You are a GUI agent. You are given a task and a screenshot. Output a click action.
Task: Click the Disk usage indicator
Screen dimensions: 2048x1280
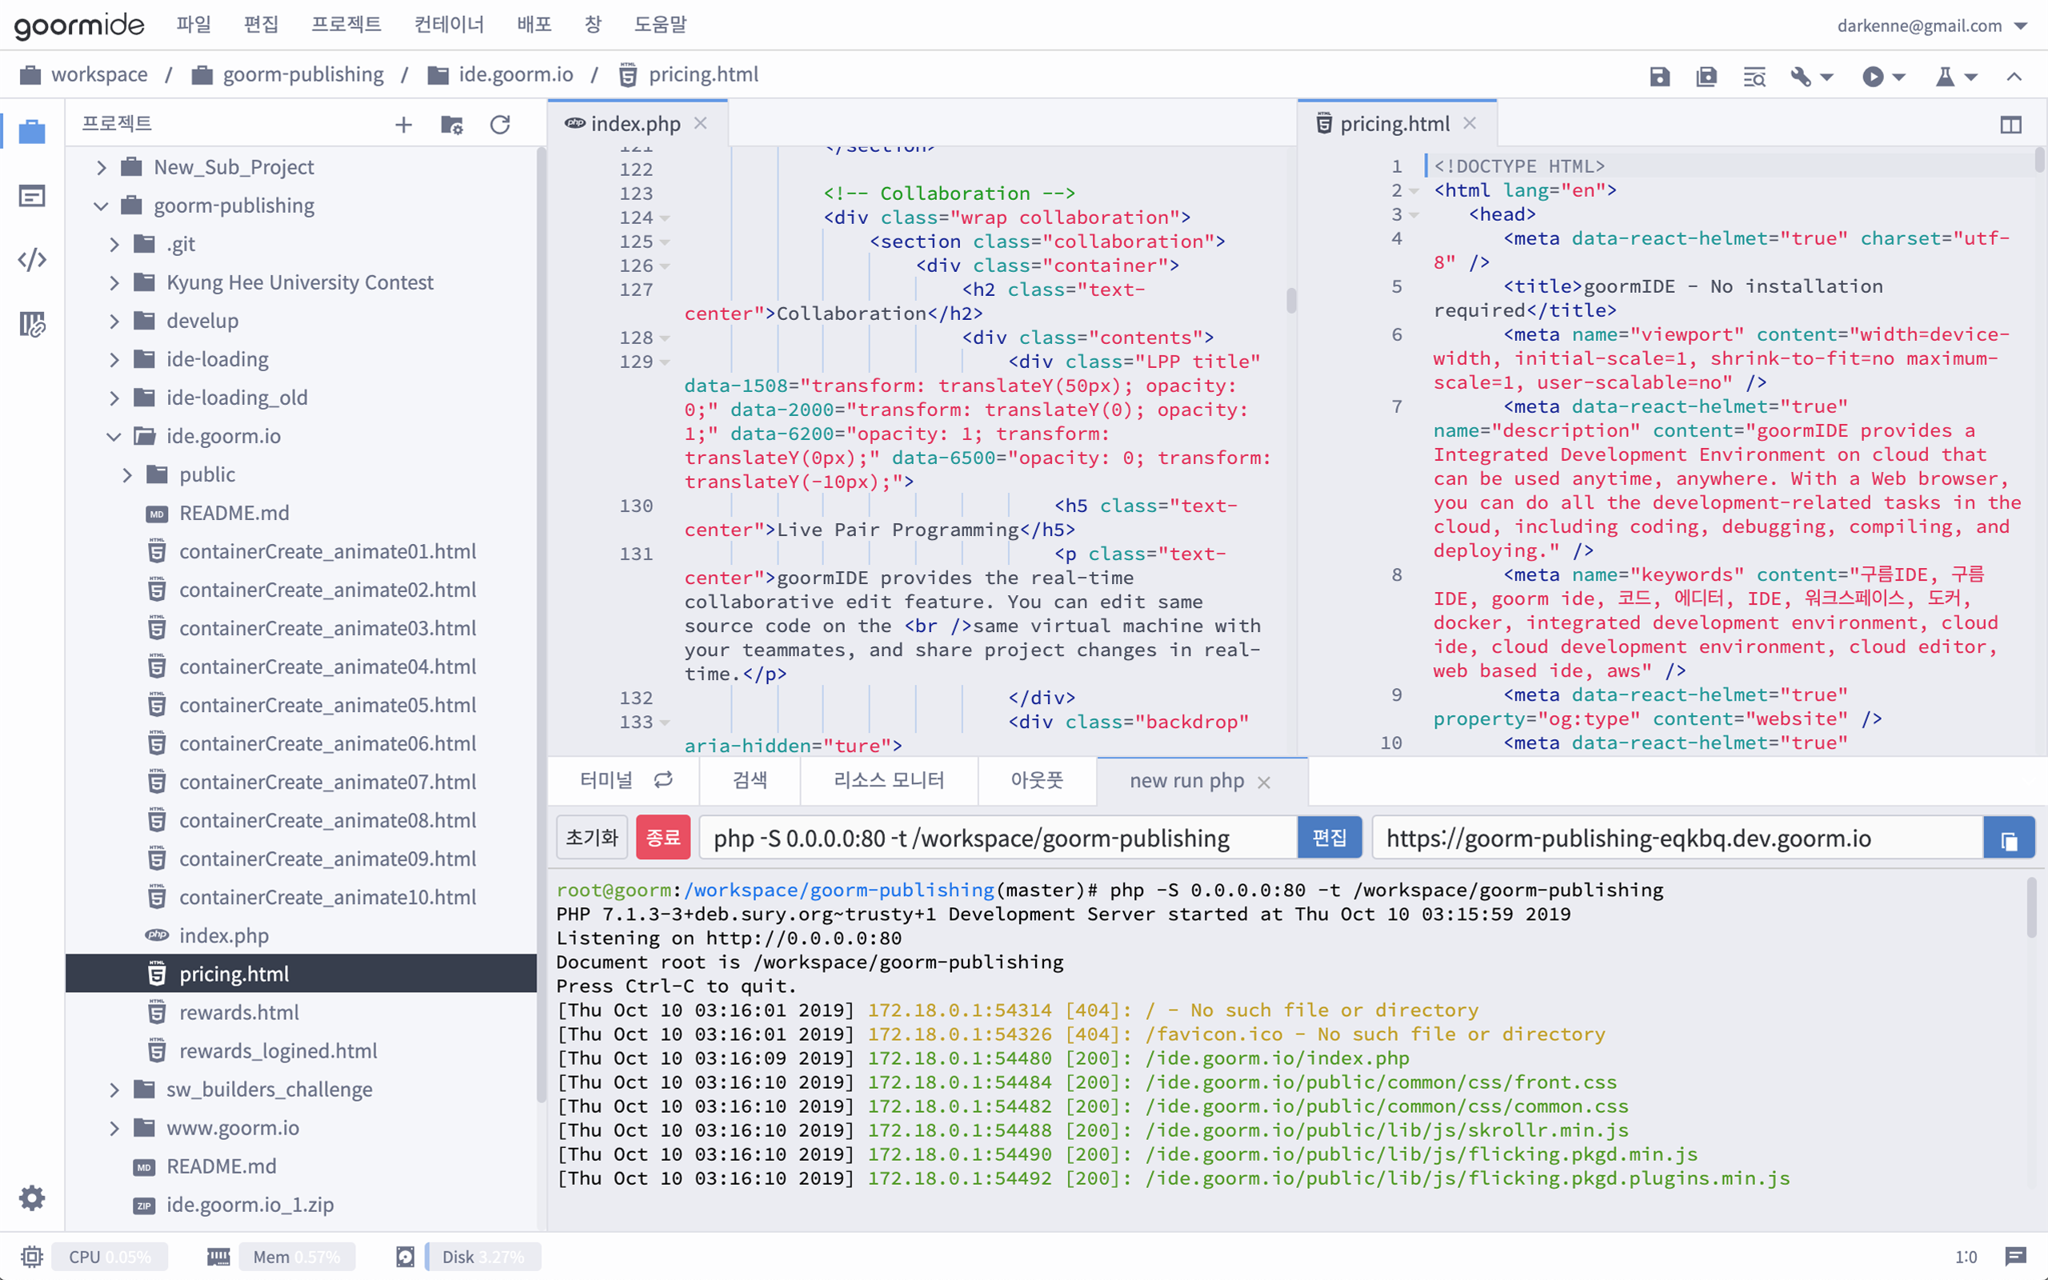[x=483, y=1257]
